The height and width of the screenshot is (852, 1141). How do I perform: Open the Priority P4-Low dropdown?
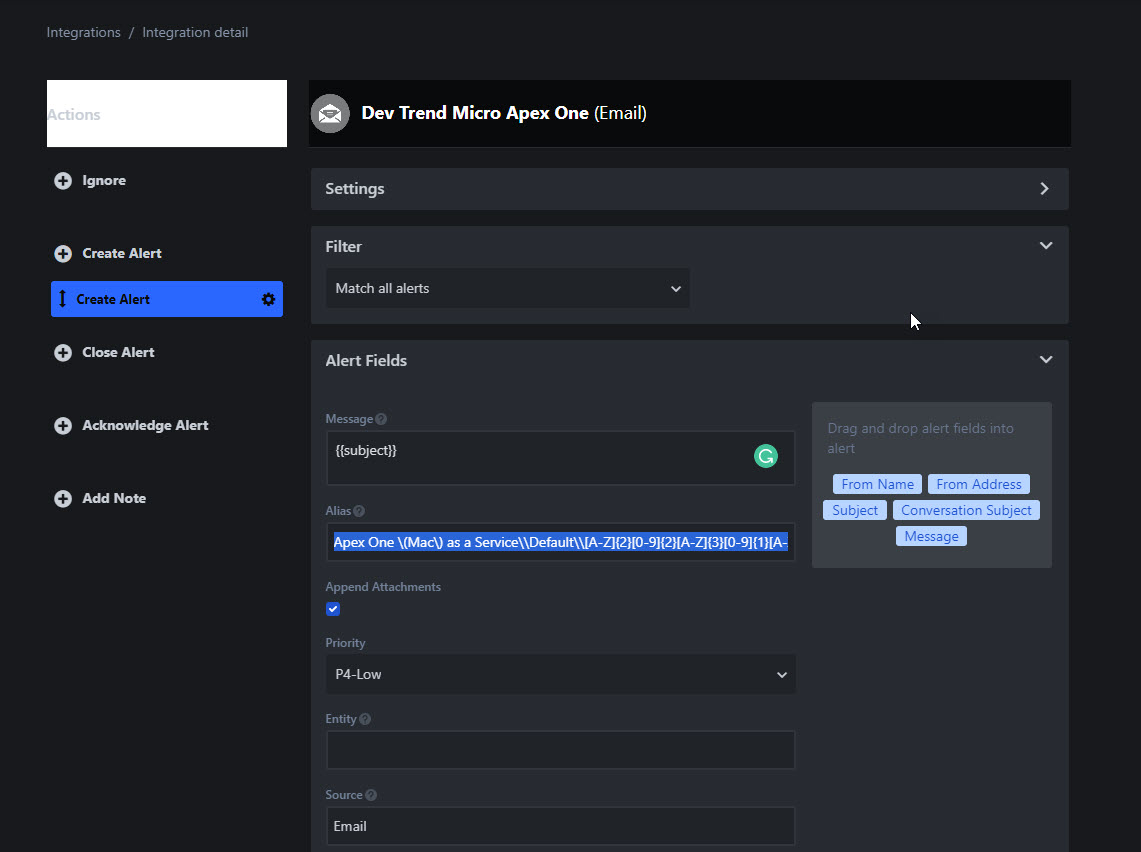click(x=560, y=674)
